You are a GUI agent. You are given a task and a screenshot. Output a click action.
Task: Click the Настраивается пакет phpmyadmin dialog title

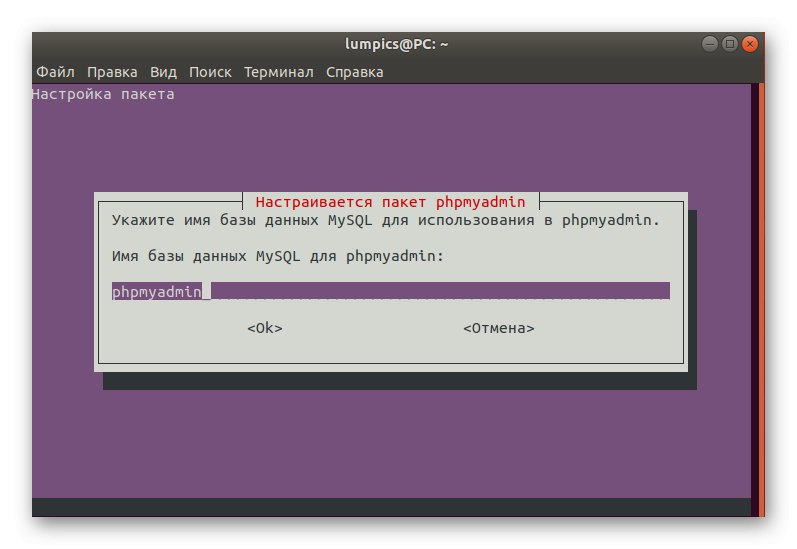tap(390, 202)
